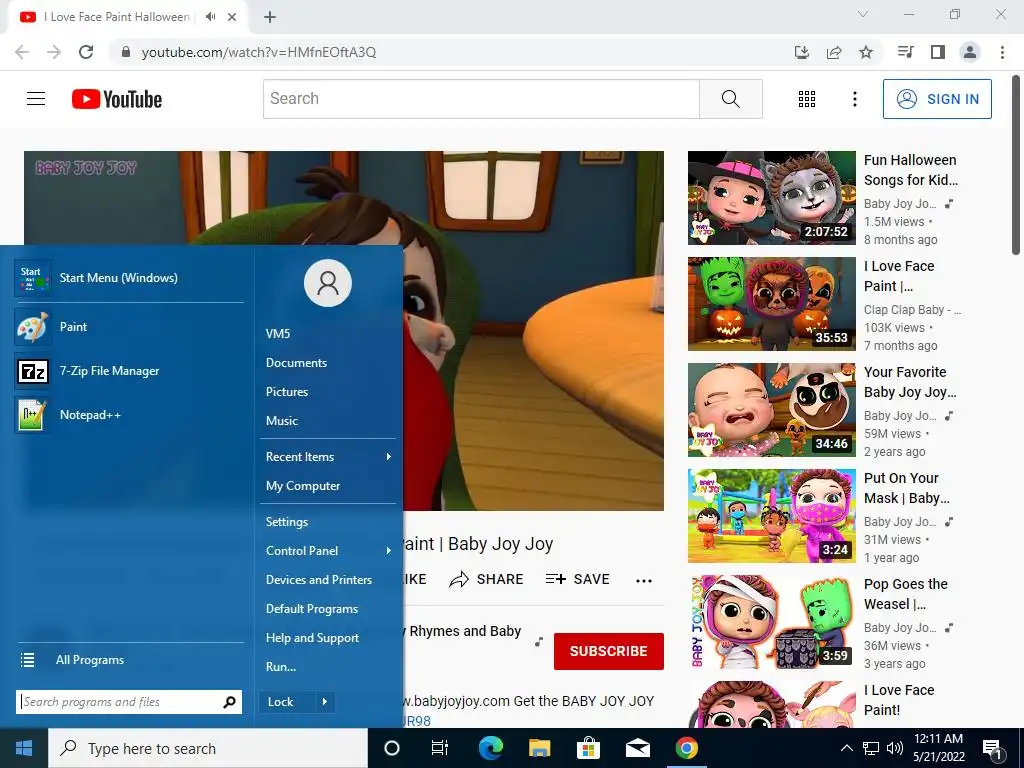Click the address bar URL

[259, 52]
